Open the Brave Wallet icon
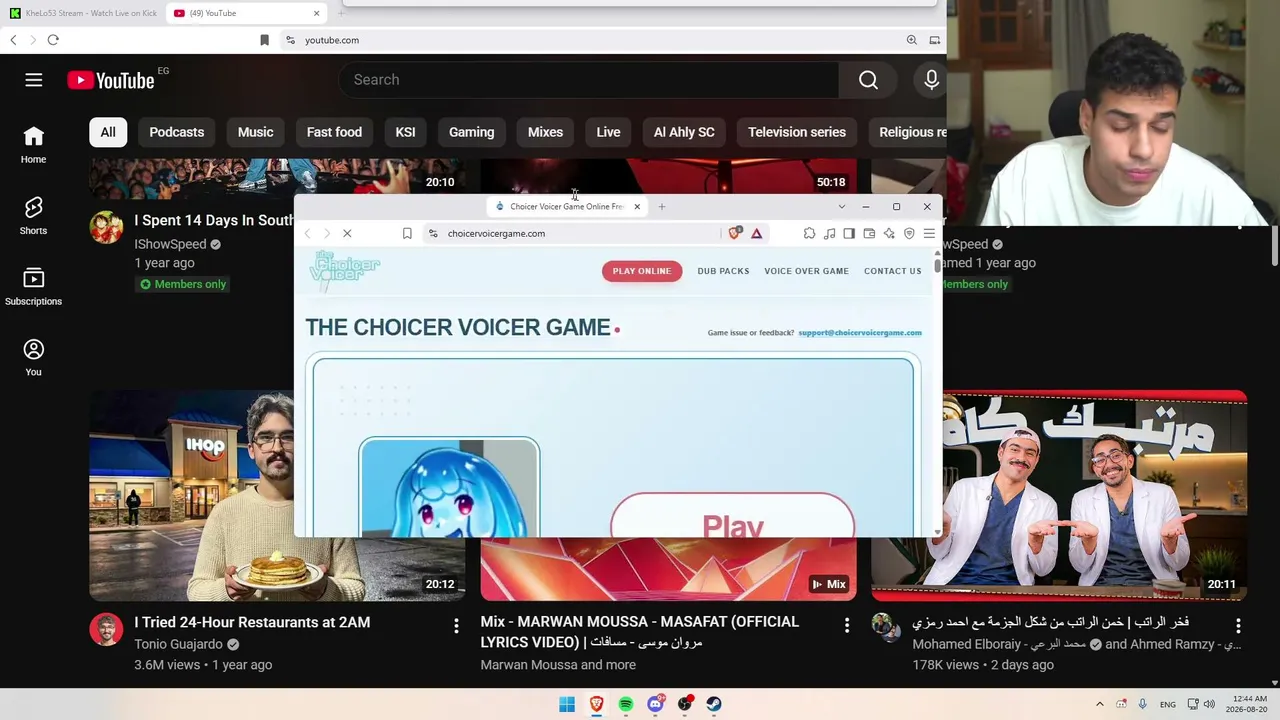This screenshot has height=720, width=1280. (869, 233)
